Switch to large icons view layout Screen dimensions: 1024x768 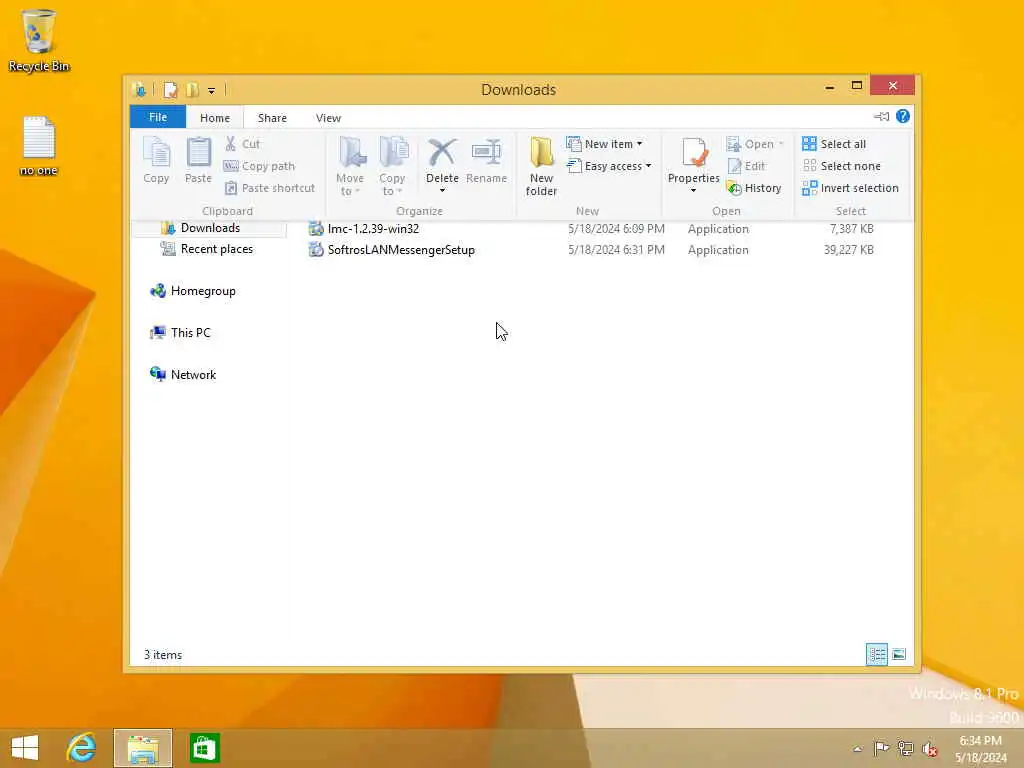pos(899,654)
